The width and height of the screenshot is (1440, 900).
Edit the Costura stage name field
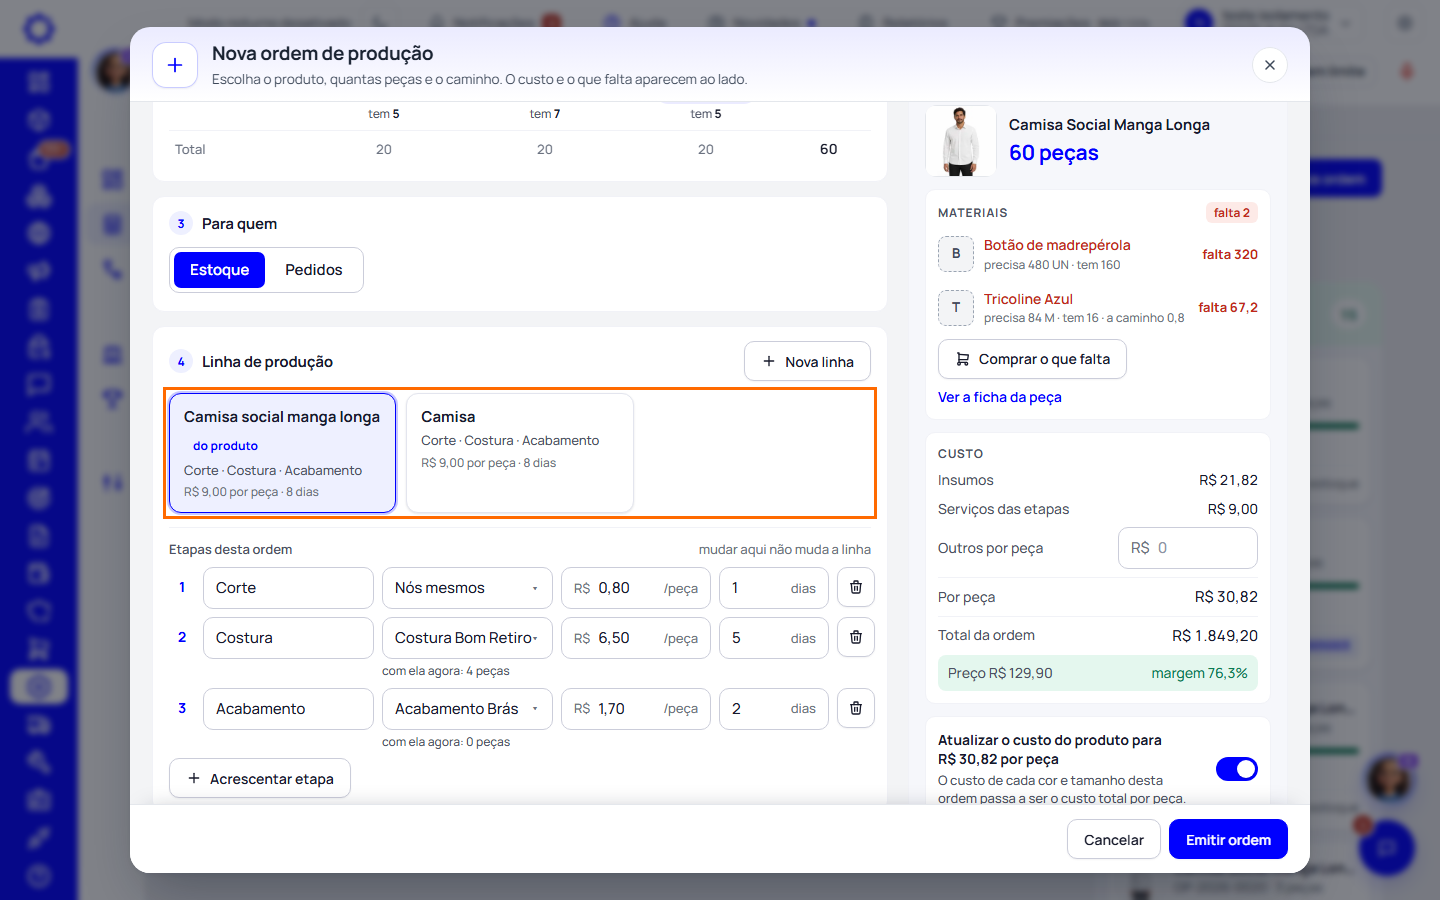[x=288, y=638]
